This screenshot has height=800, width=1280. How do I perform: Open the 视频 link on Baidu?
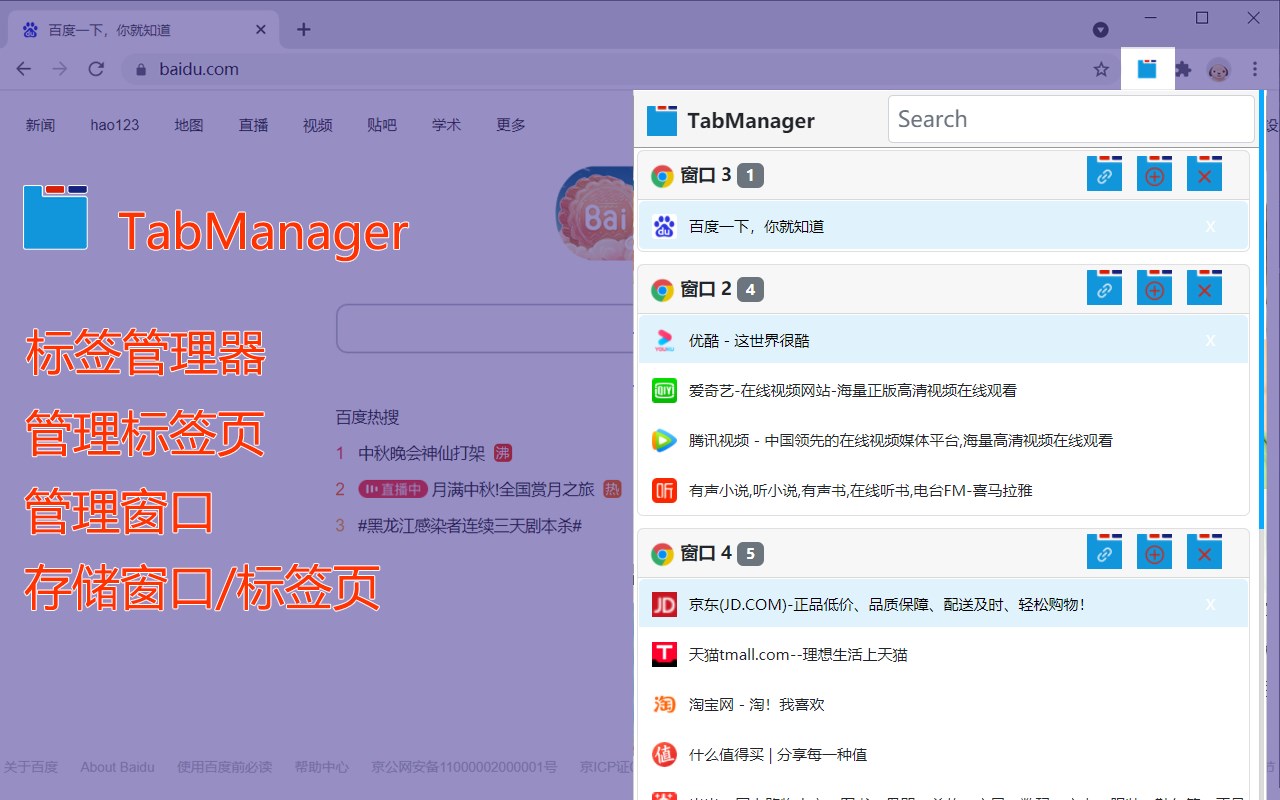[318, 125]
